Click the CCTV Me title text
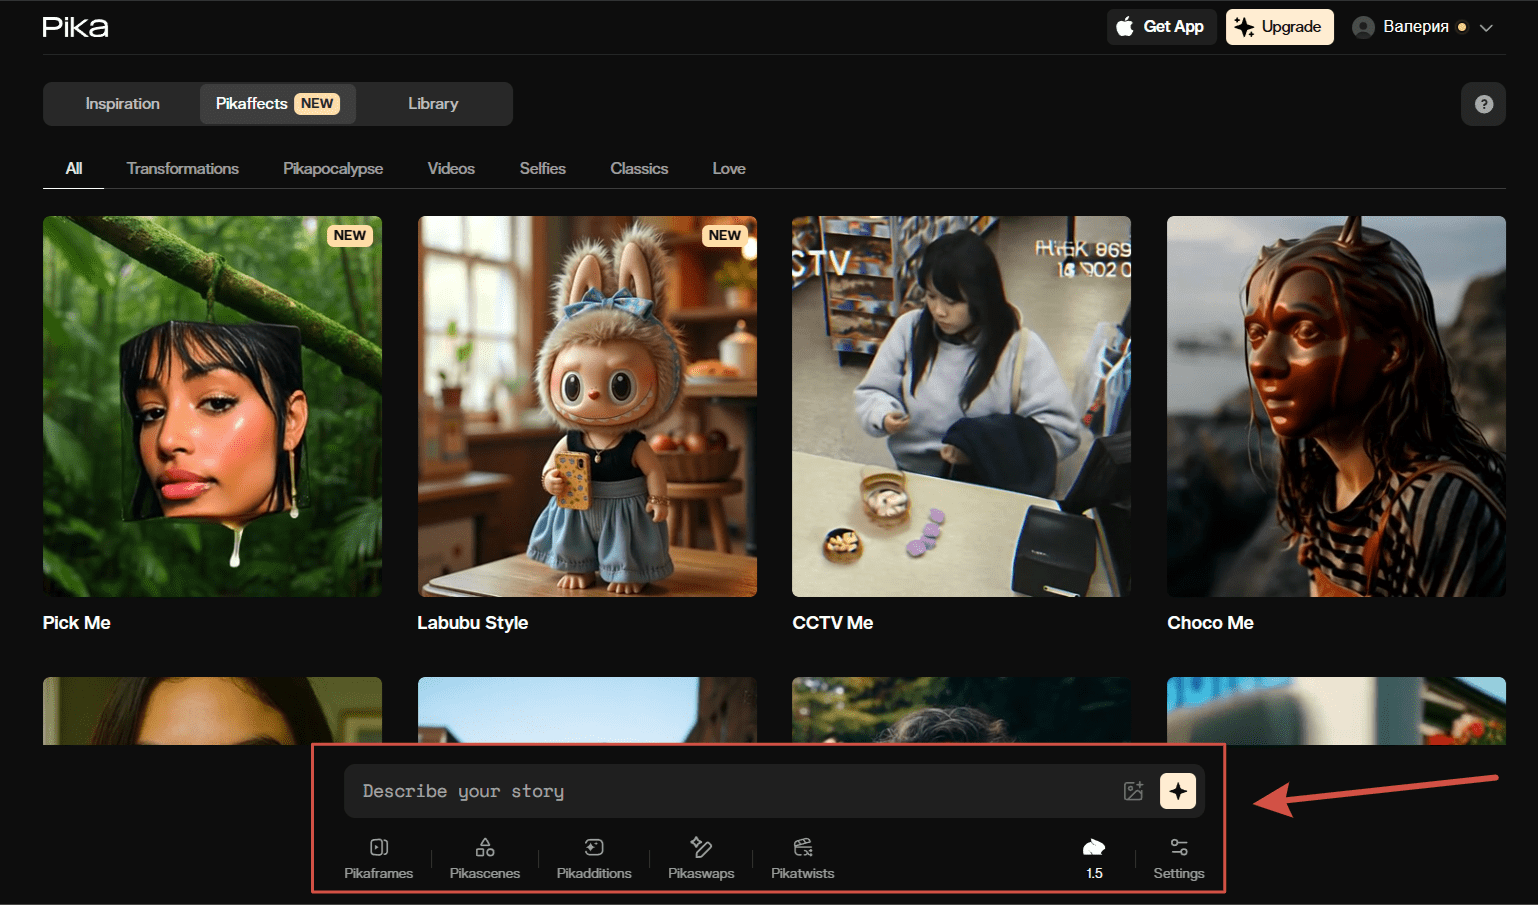Screen dimensions: 1538x905 [833, 623]
